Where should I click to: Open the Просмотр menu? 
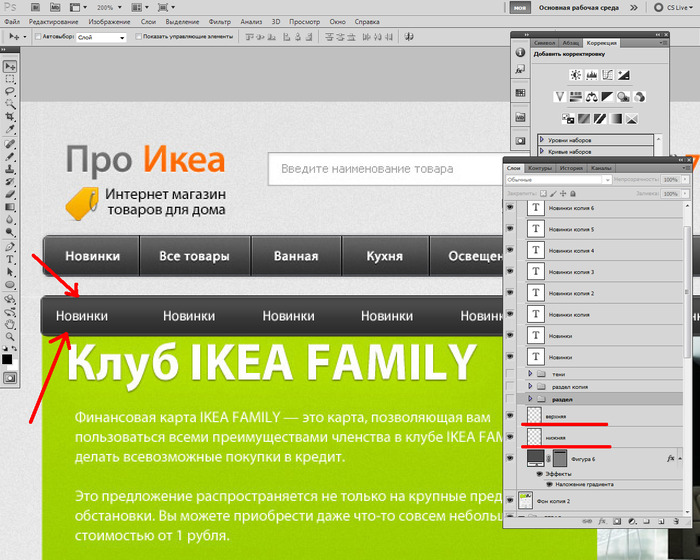coord(304,21)
